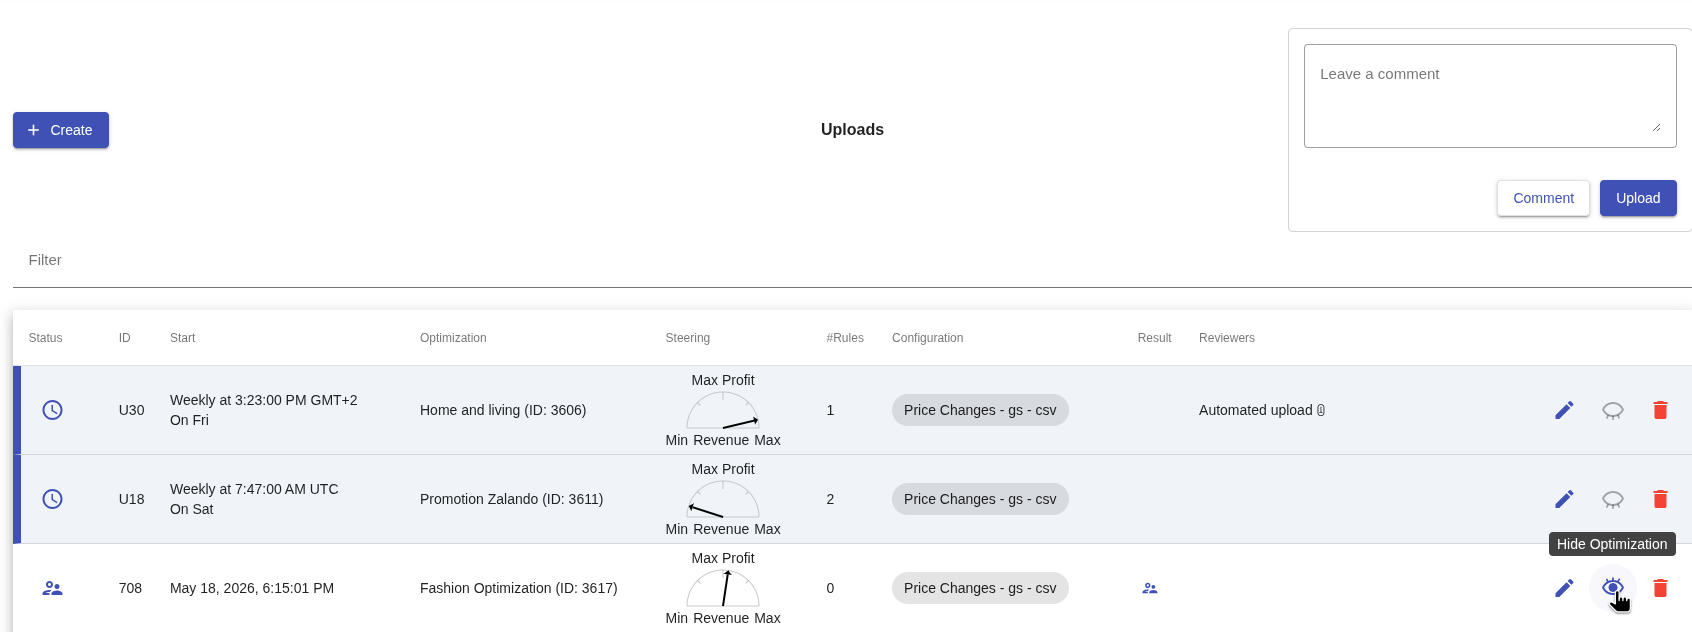This screenshot has width=1692, height=632.
Task: Select the Promotion Zalando (ID: 3611) cell
Action: (511, 499)
